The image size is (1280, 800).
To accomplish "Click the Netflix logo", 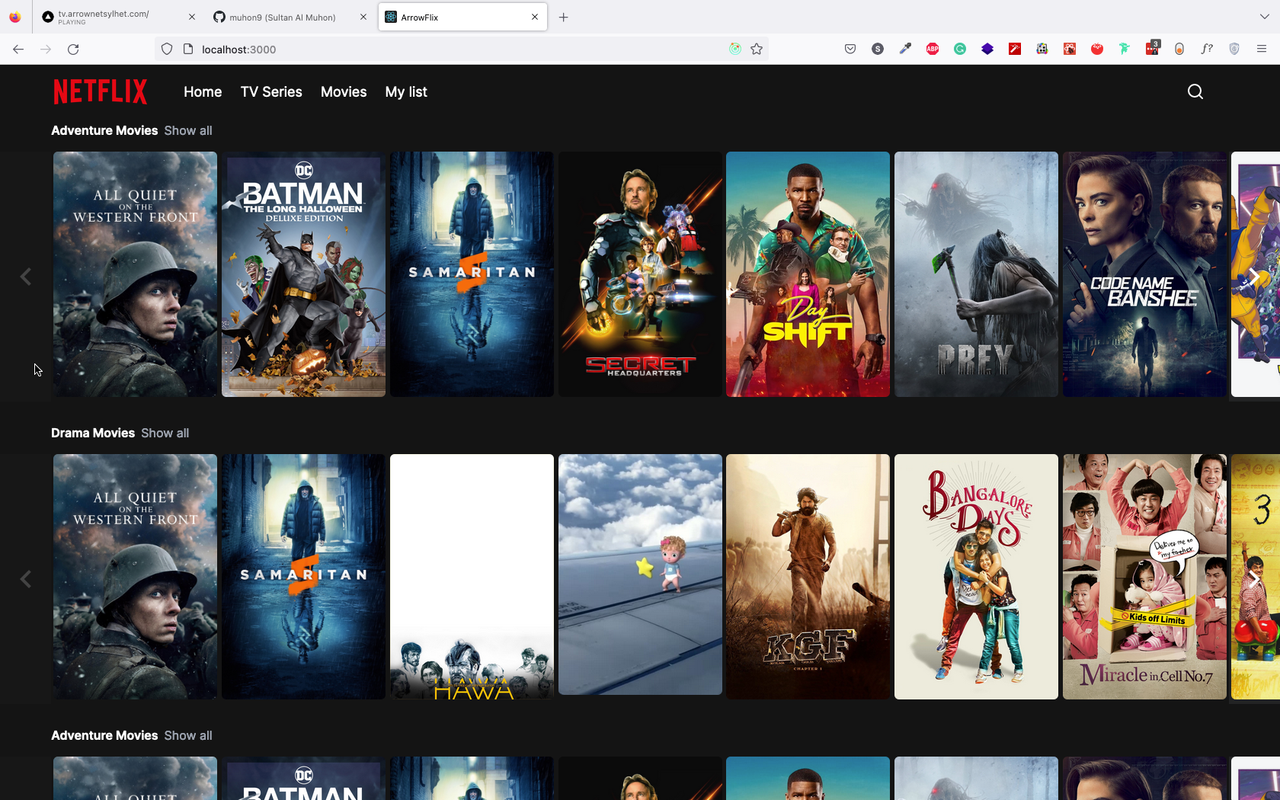I will tap(100, 92).
